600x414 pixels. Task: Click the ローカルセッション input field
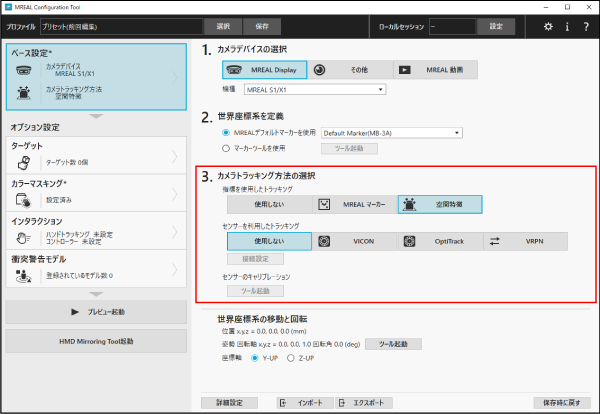[x=452, y=26]
